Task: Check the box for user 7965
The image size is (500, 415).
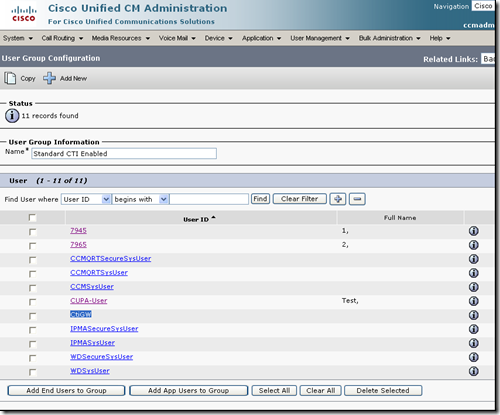Action: pyautogui.click(x=32, y=246)
